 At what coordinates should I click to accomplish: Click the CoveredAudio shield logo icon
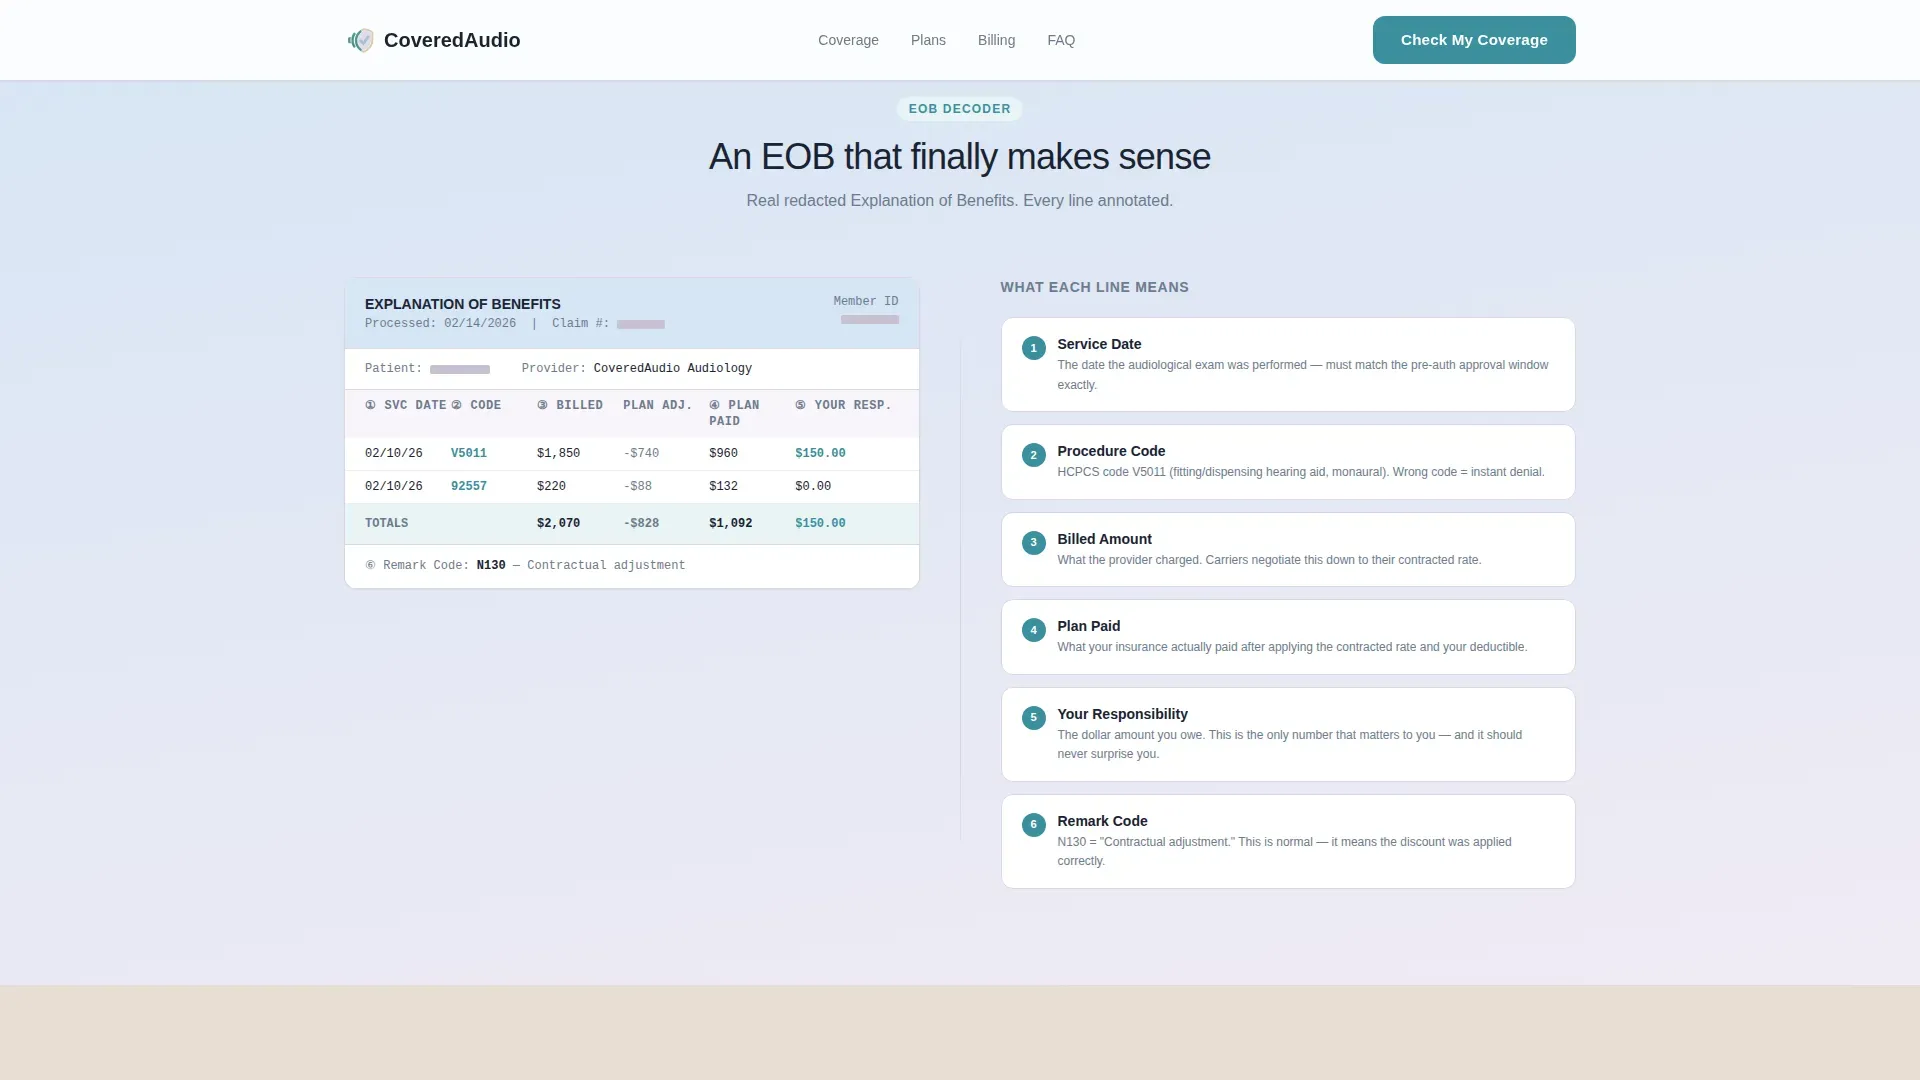tap(361, 40)
